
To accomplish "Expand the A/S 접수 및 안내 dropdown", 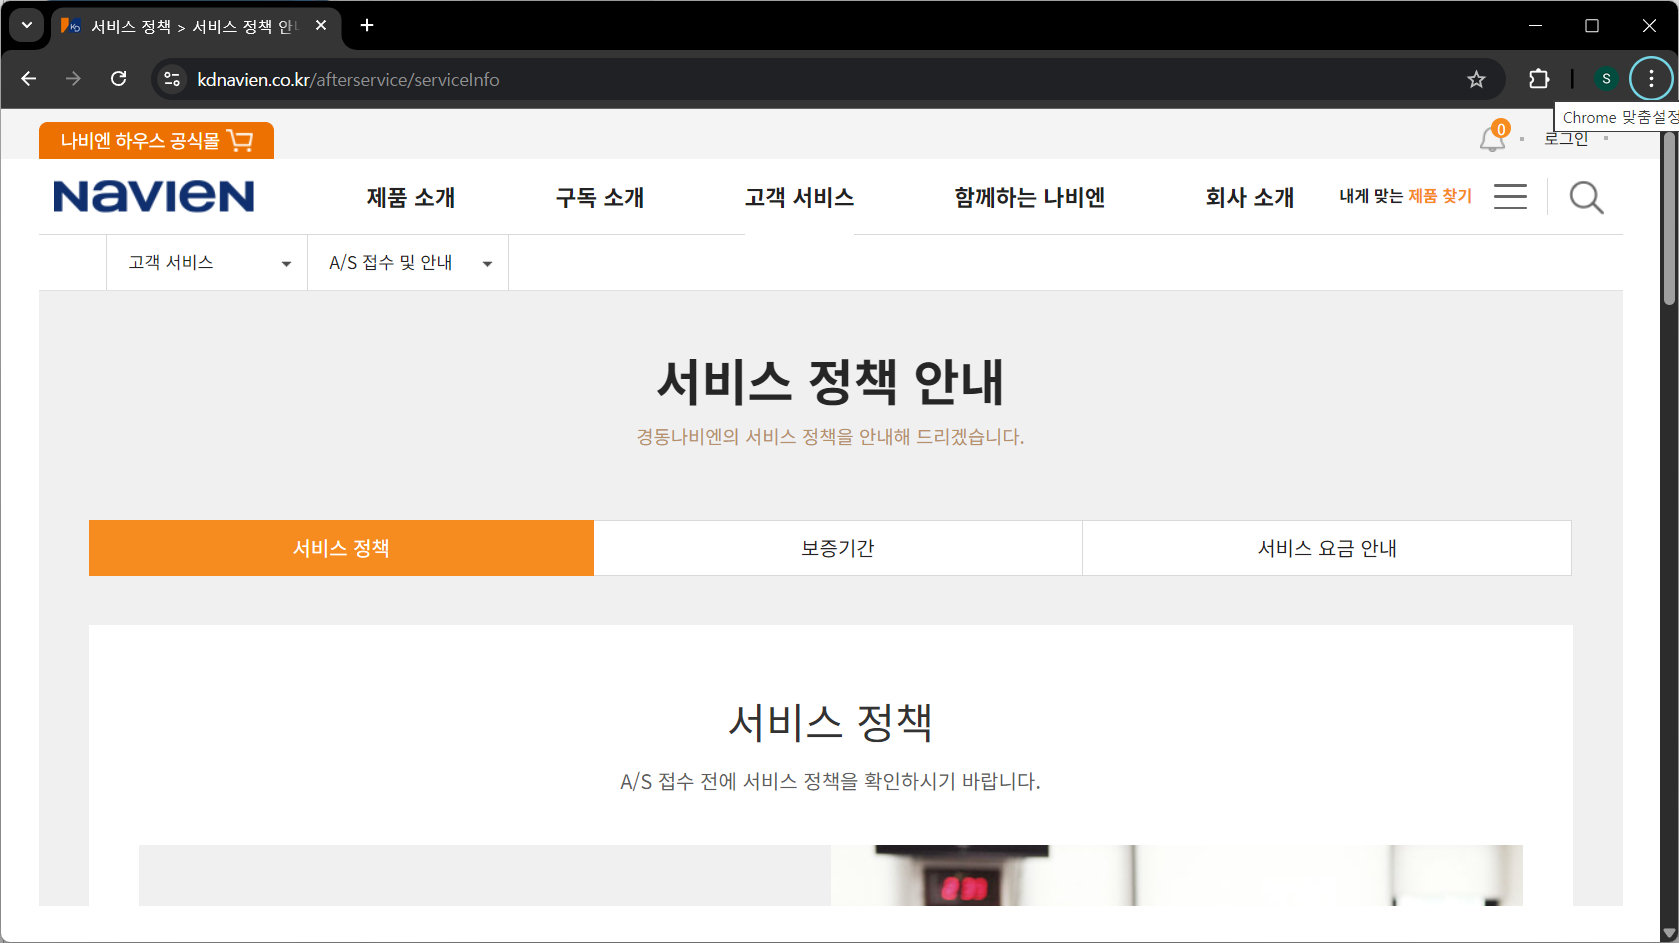I will (408, 263).
